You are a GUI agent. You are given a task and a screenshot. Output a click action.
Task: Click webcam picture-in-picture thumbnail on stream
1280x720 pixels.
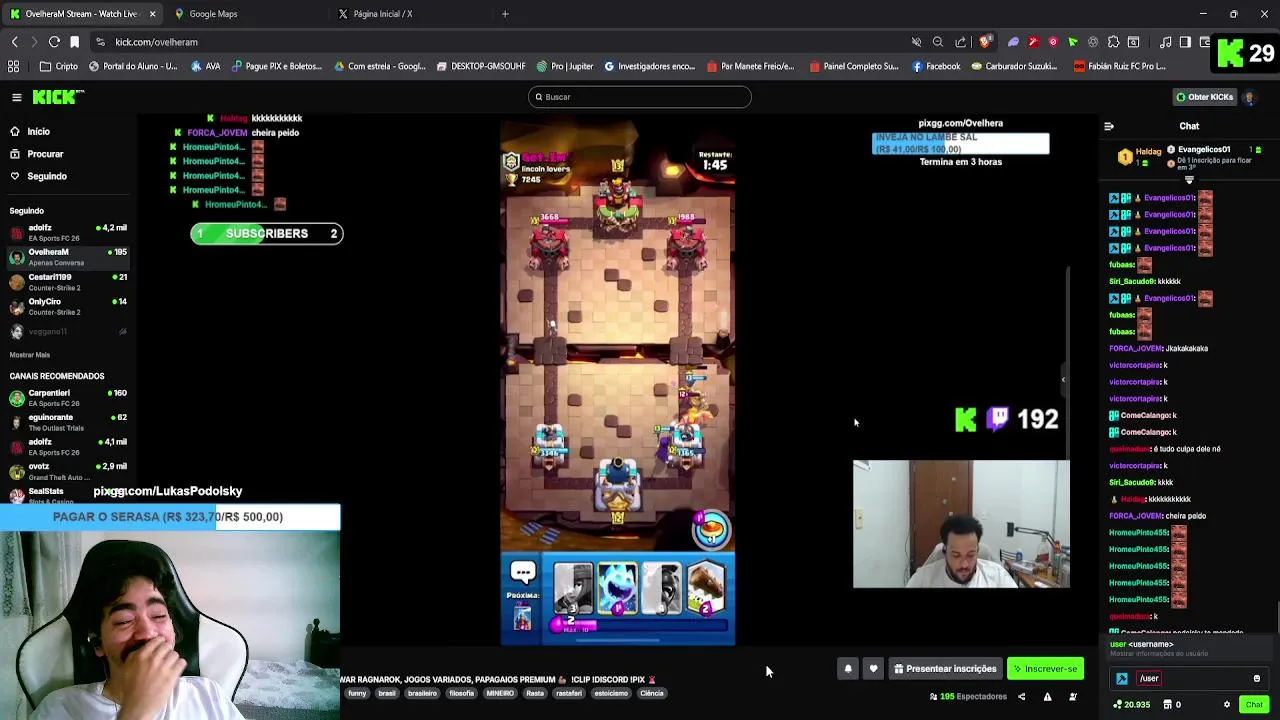961,524
